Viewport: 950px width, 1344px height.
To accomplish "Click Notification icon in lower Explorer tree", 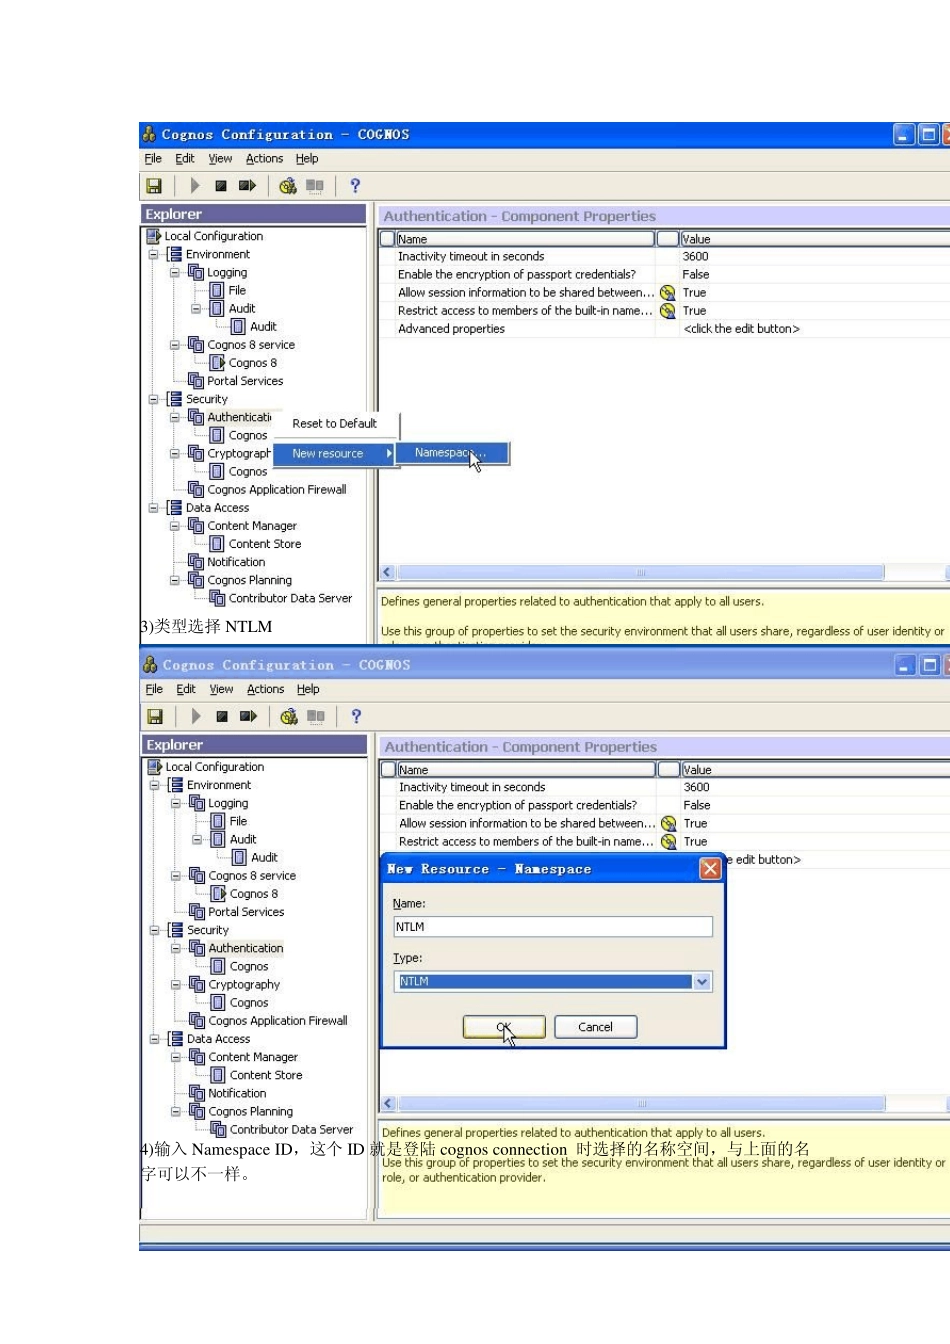I will pos(197,1093).
